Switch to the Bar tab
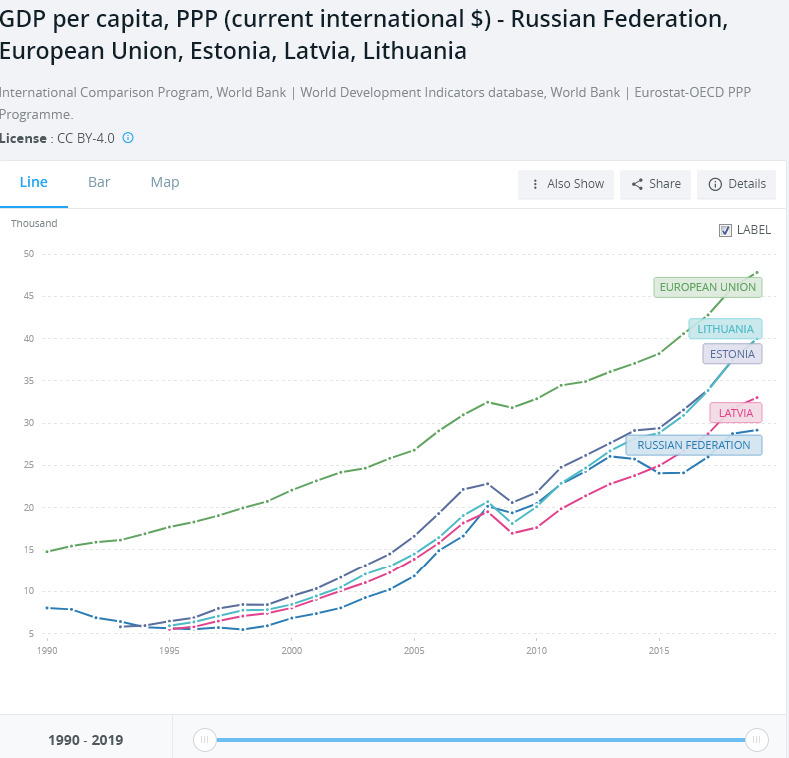Viewport: 789px width, 758px height. (99, 182)
